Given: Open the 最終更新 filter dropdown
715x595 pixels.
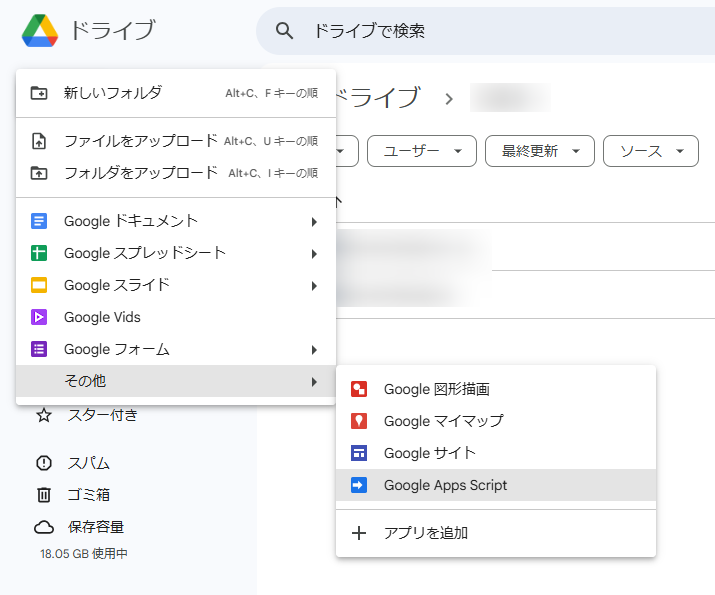Looking at the screenshot, I should click(540, 151).
